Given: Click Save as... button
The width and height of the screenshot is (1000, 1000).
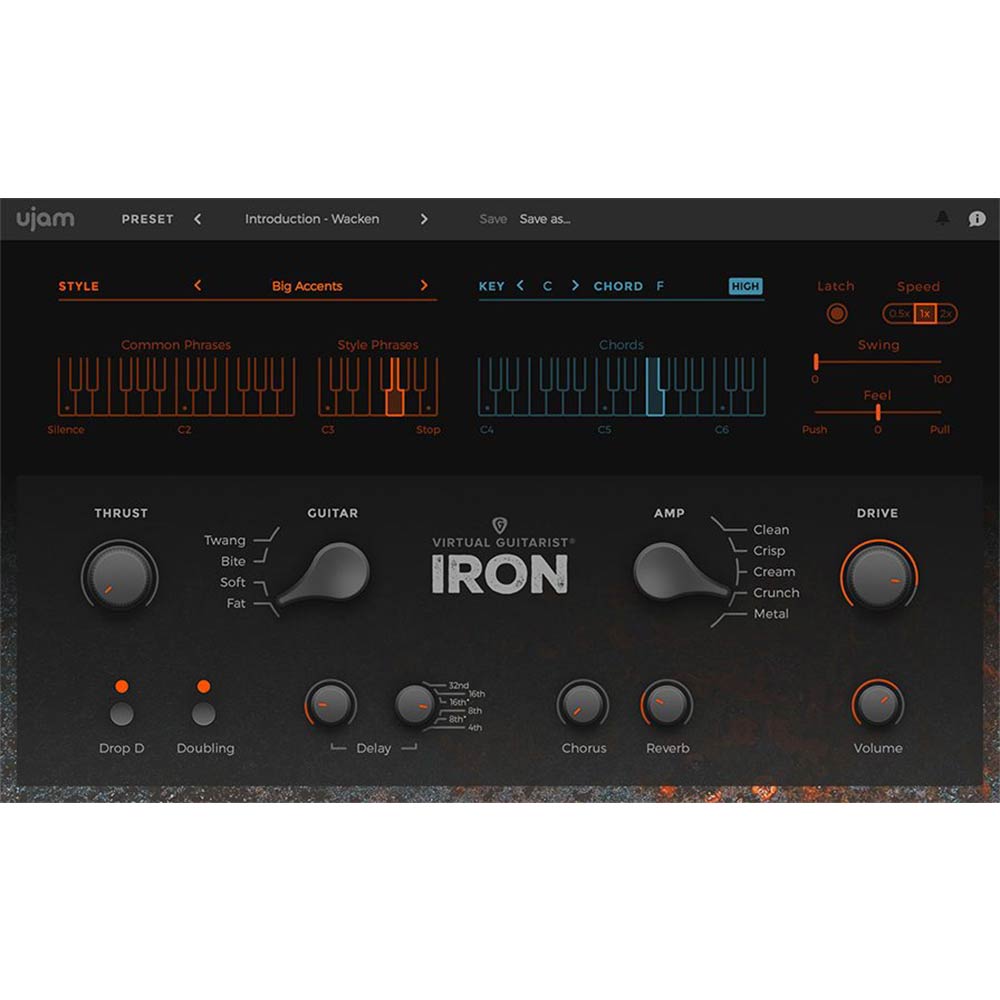Looking at the screenshot, I should pos(545,219).
